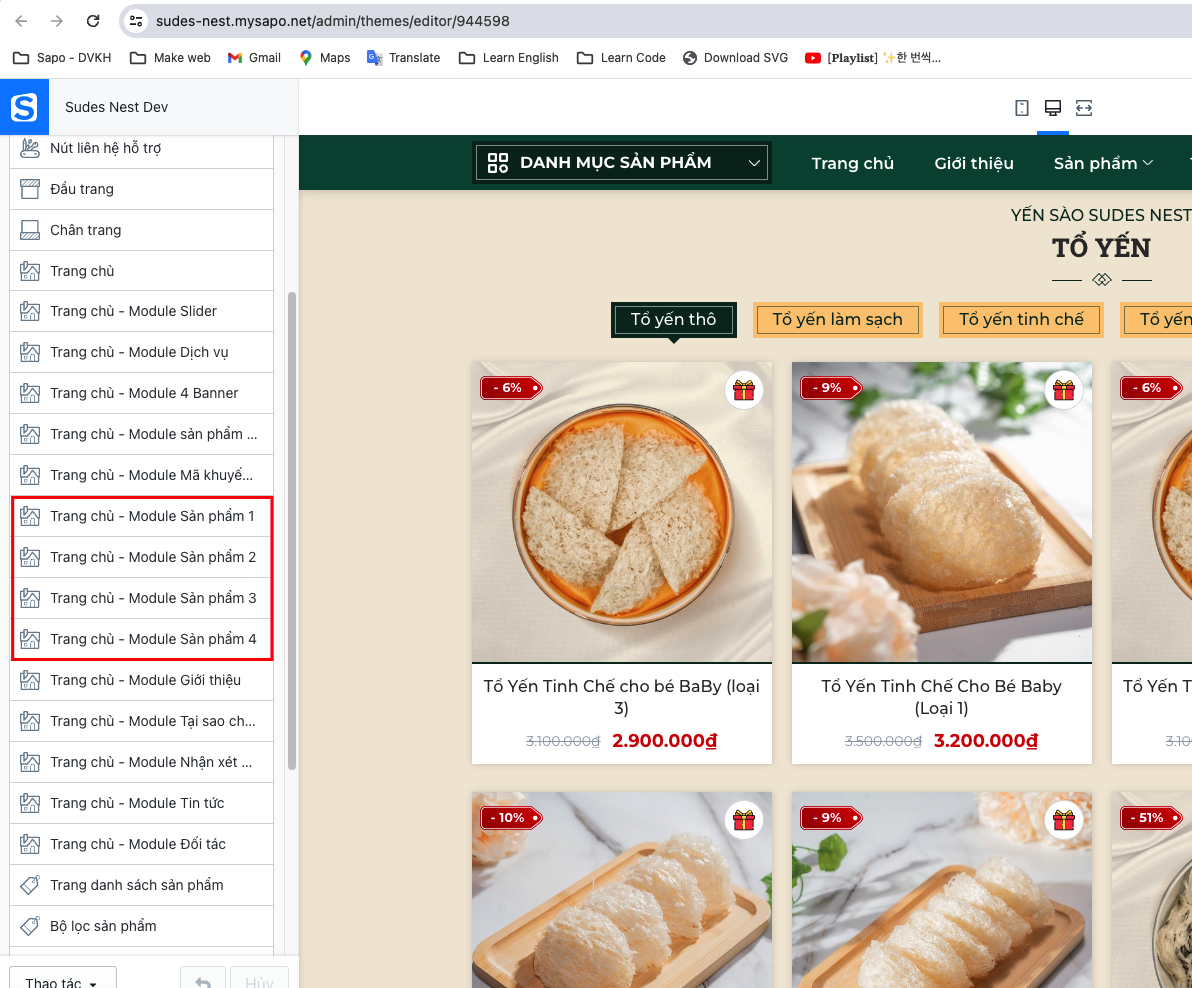Click the category grid icon in header
Viewport: 1192px width, 988px height.
[x=498, y=163]
